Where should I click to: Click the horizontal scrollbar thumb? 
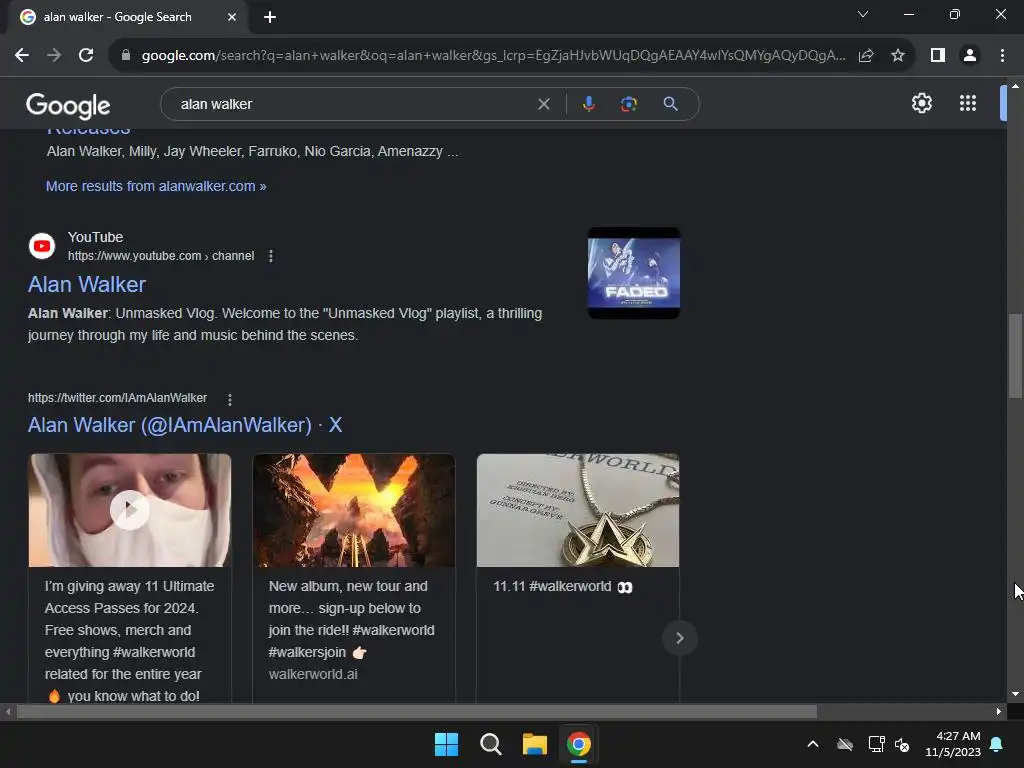417,712
